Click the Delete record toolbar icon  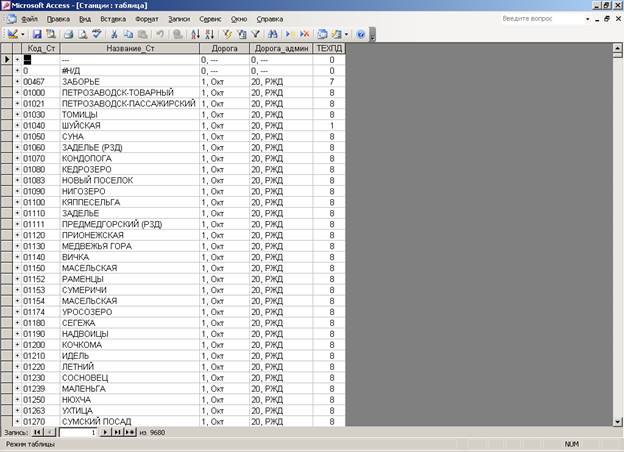303,34
